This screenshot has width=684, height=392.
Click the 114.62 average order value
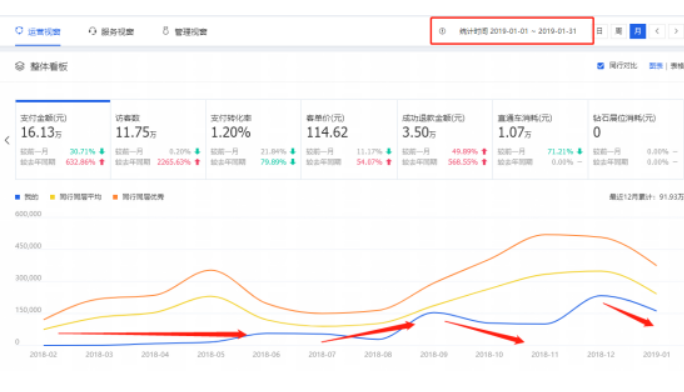[x=327, y=133]
